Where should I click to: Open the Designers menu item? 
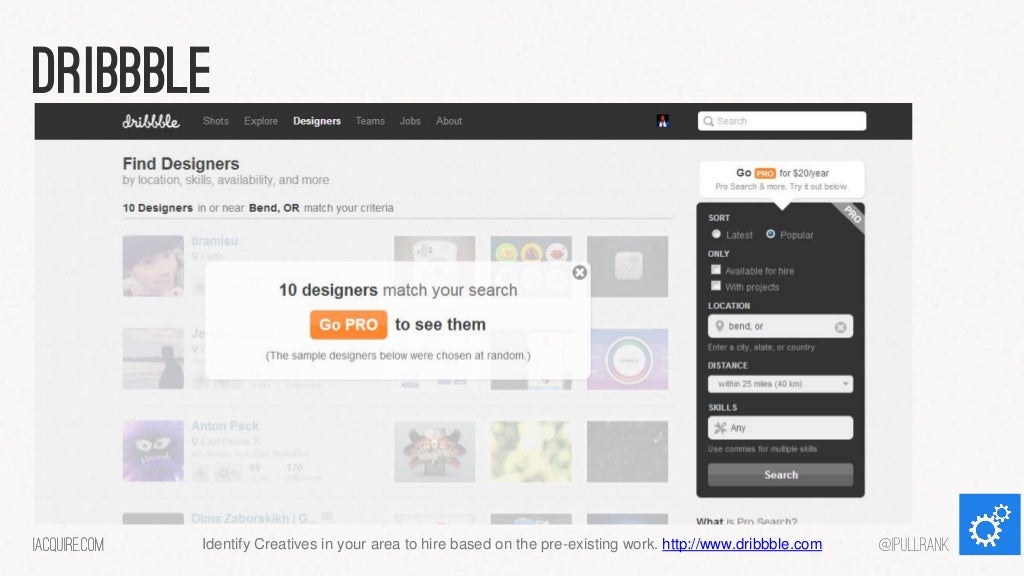click(x=317, y=121)
